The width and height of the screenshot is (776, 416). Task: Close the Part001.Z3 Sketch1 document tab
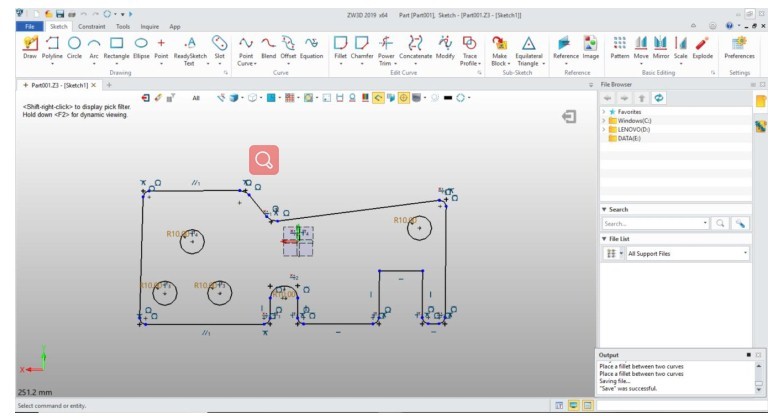94,85
